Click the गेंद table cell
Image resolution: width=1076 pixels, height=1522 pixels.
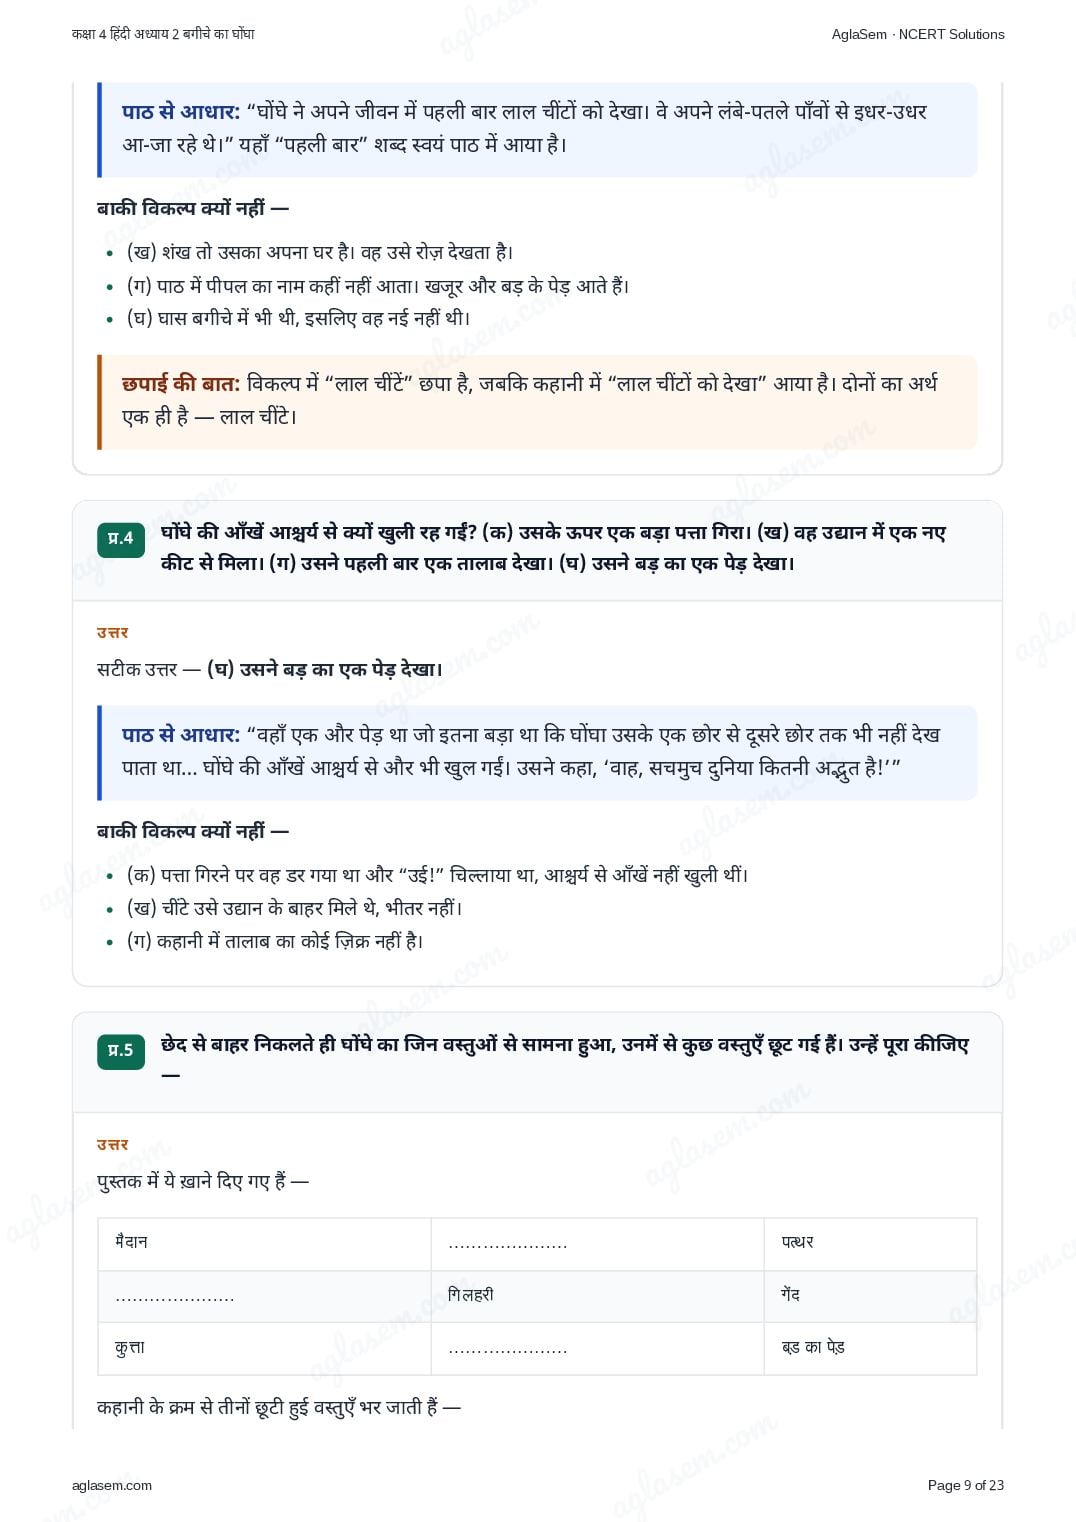(x=870, y=1296)
